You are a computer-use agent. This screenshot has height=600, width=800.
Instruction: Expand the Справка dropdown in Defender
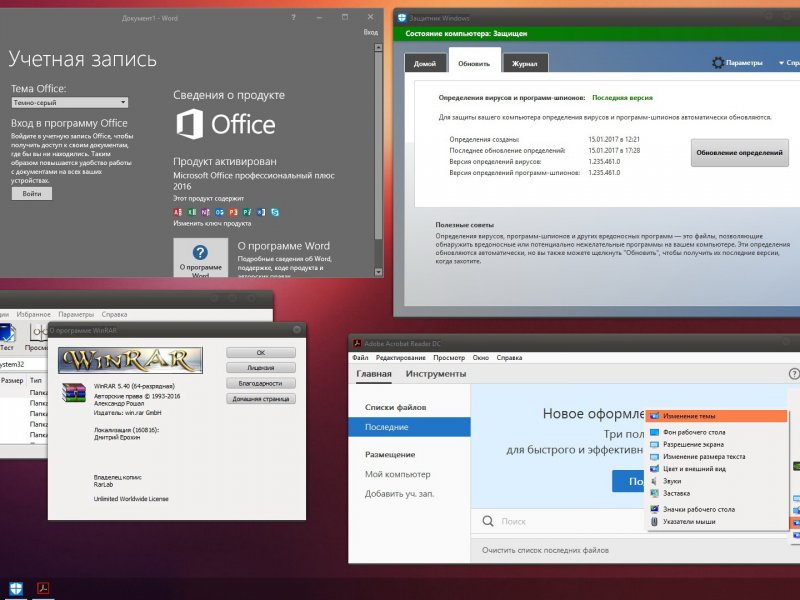tap(789, 63)
